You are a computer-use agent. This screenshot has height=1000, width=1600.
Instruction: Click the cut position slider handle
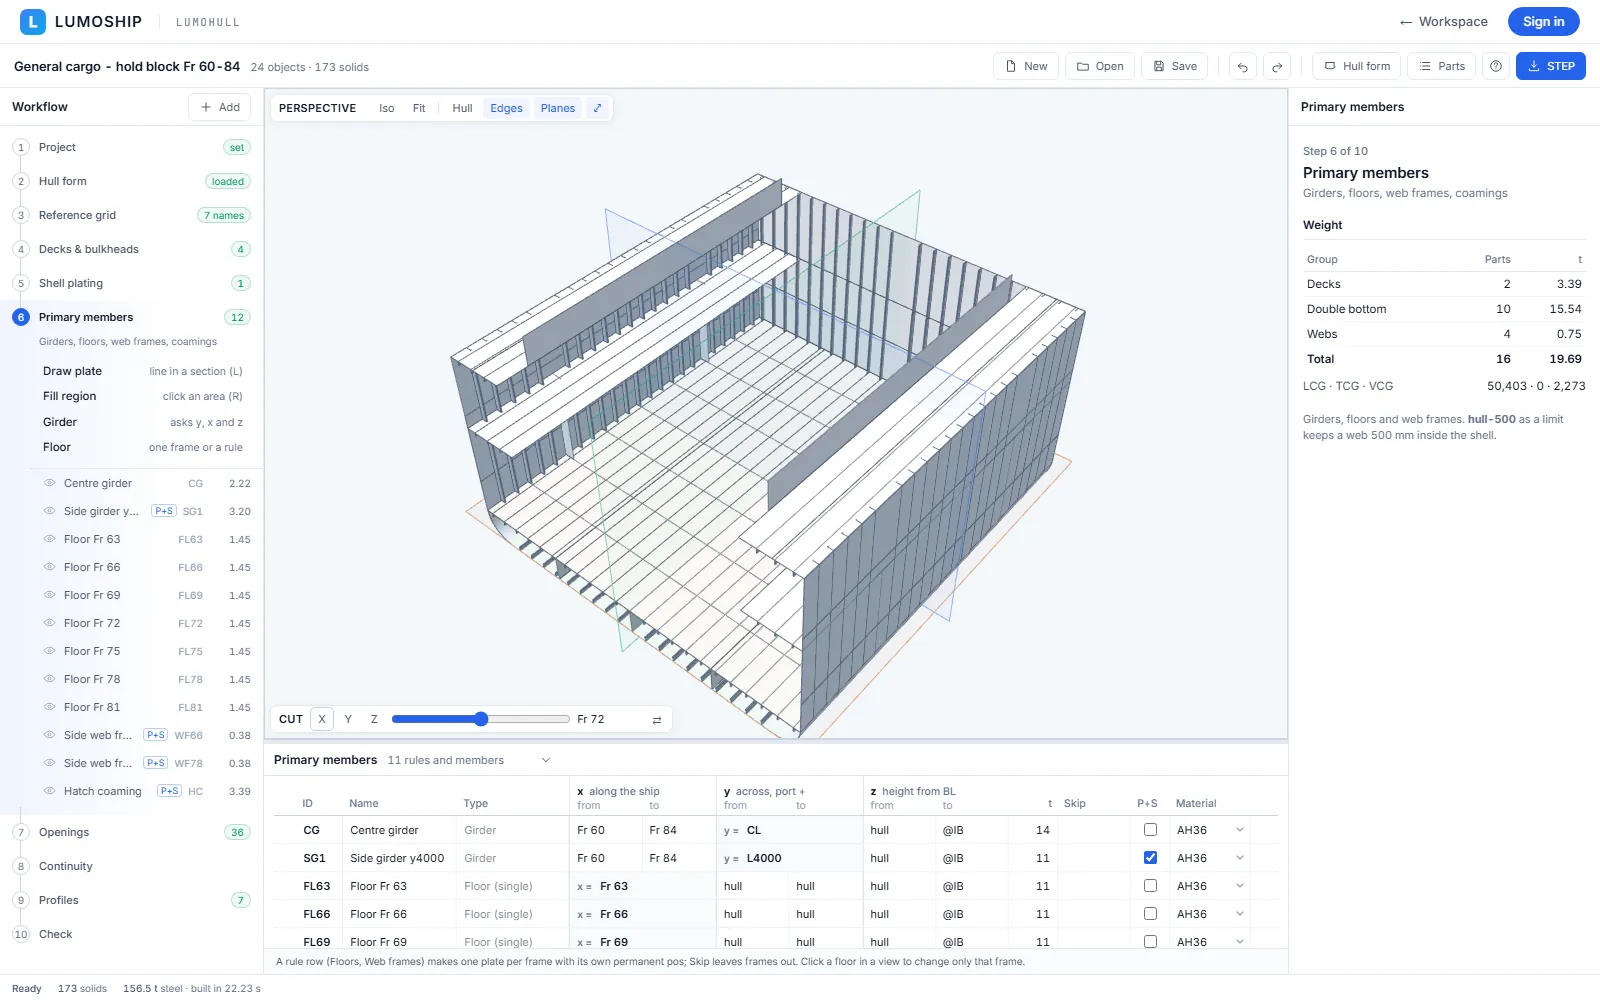pyautogui.click(x=481, y=719)
